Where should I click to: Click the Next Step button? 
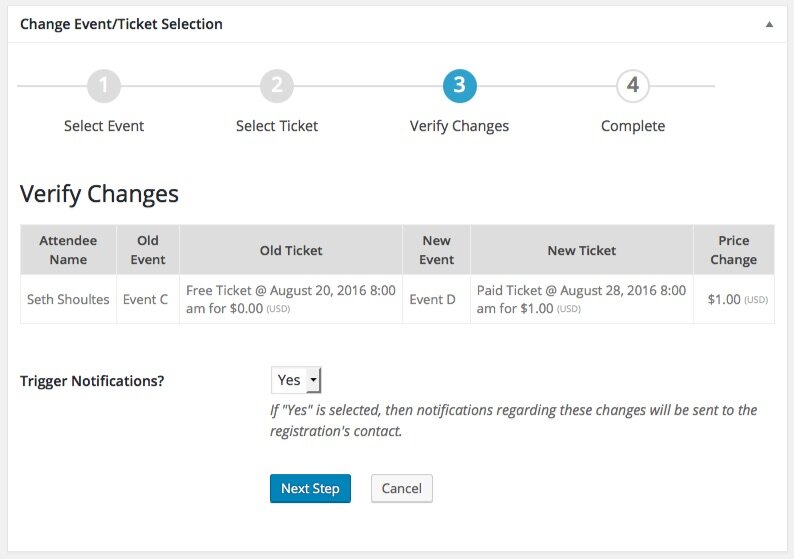pos(310,488)
